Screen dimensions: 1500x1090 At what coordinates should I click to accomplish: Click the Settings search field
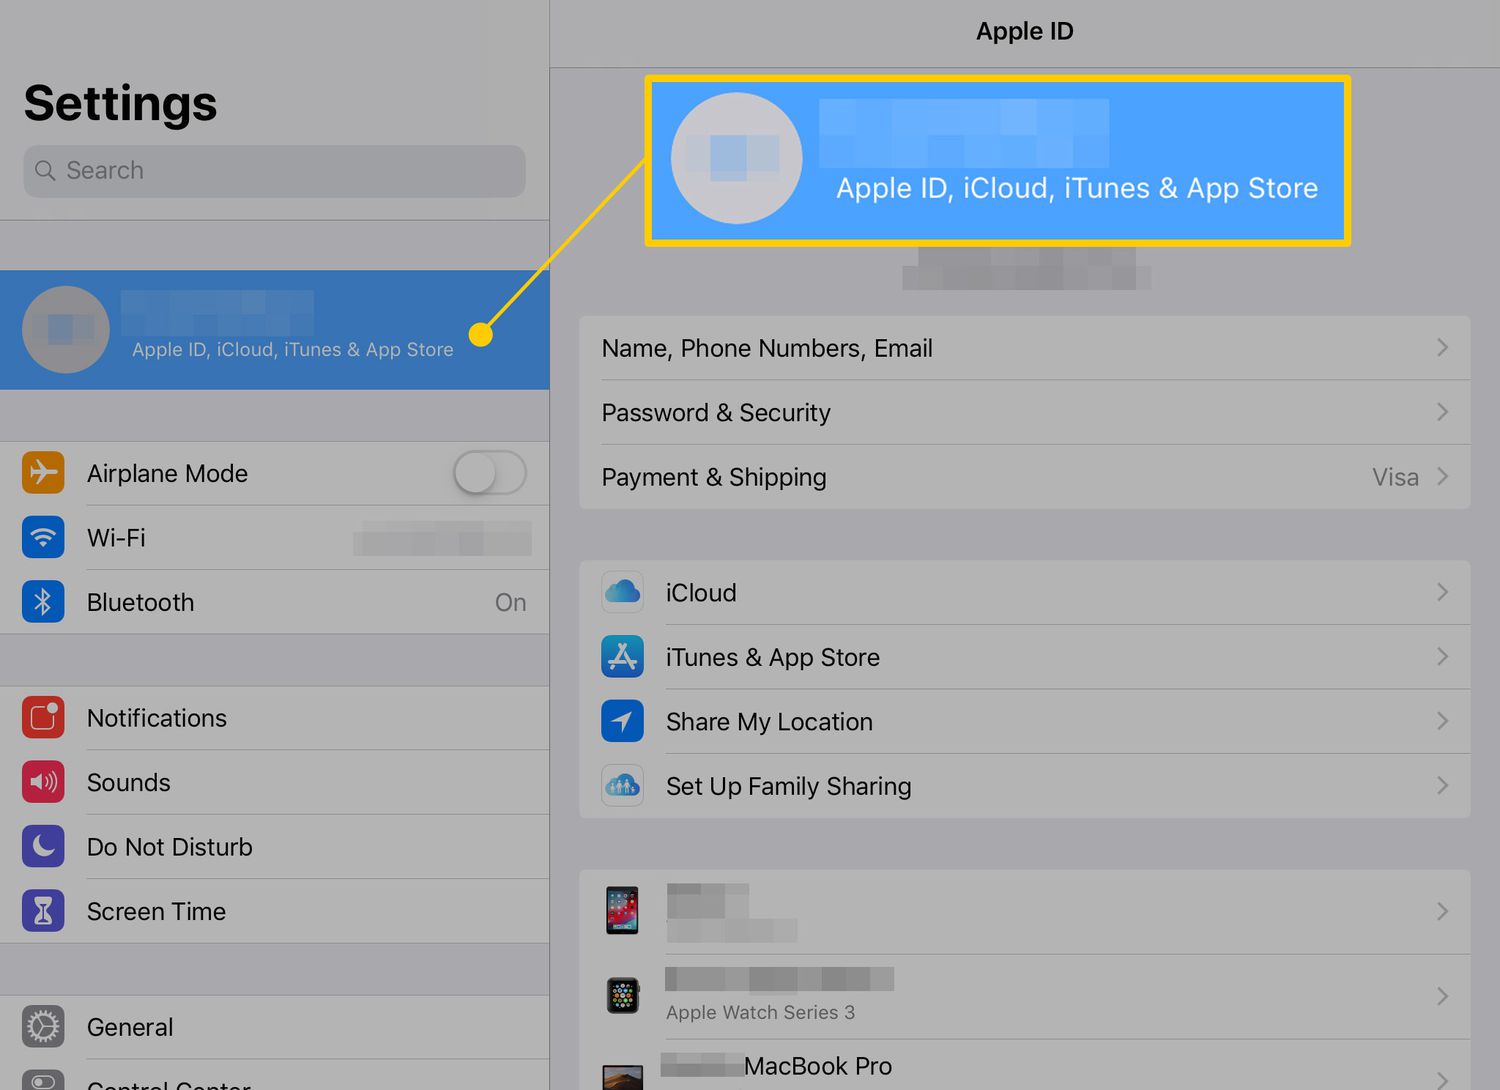[274, 171]
